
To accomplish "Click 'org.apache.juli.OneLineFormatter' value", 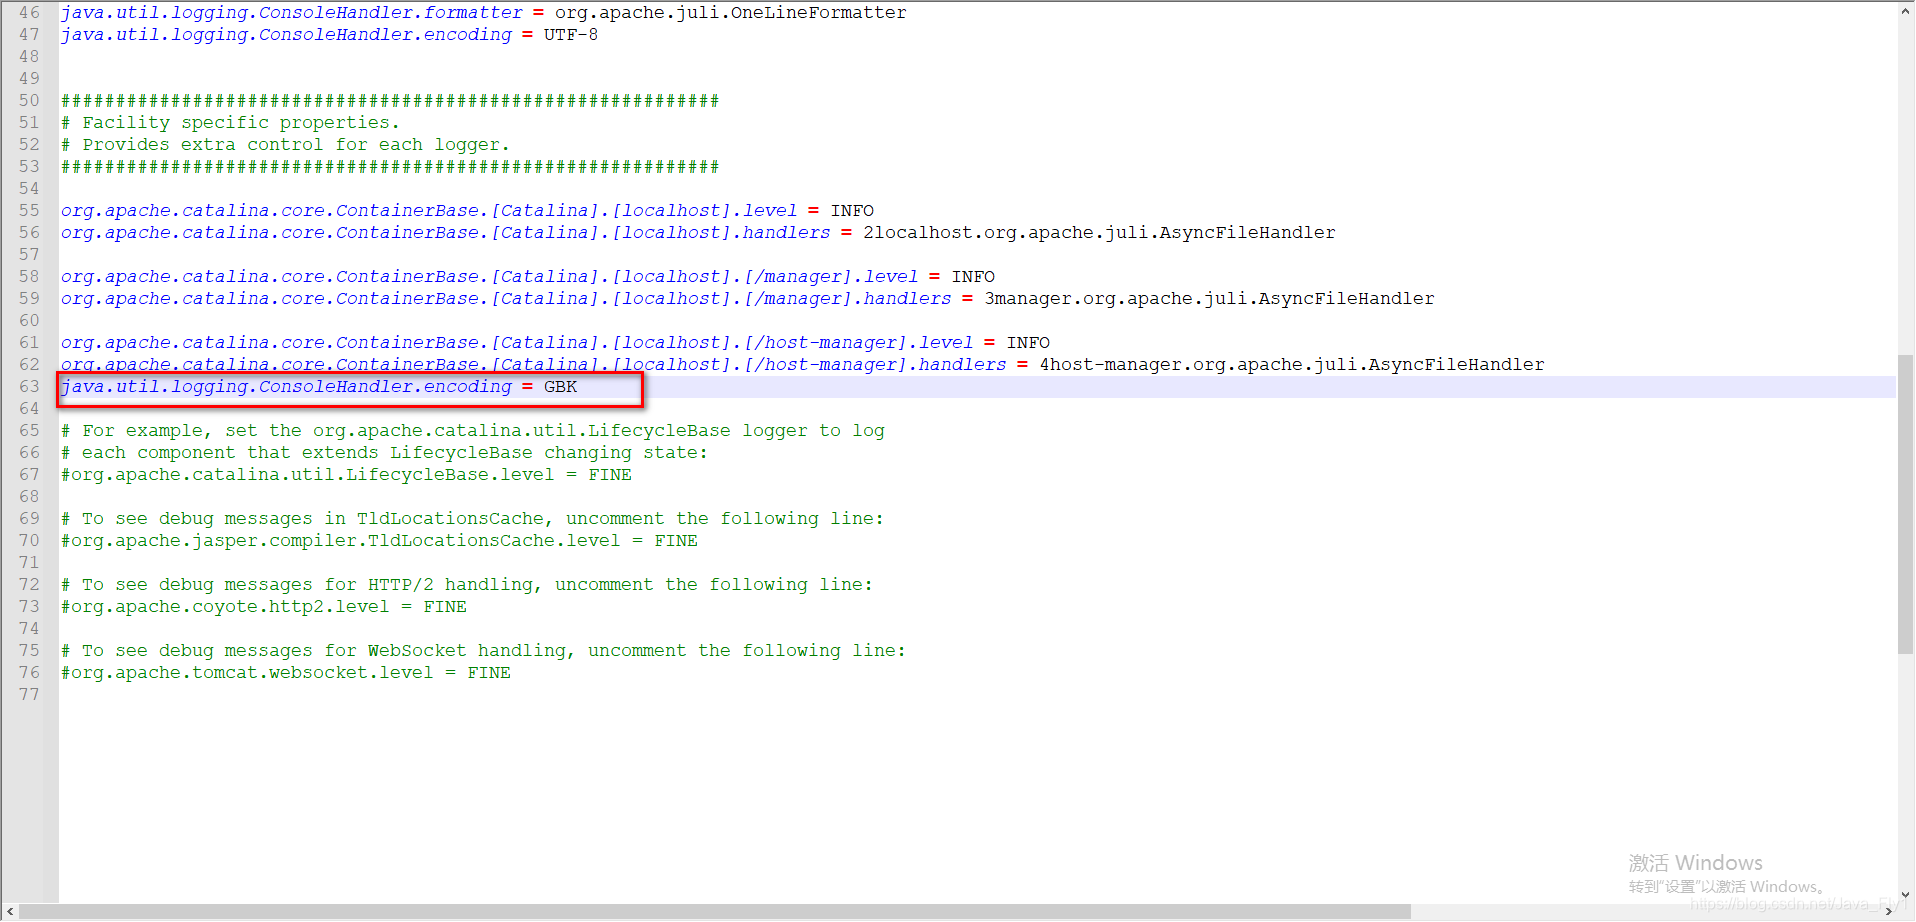I will [x=731, y=13].
